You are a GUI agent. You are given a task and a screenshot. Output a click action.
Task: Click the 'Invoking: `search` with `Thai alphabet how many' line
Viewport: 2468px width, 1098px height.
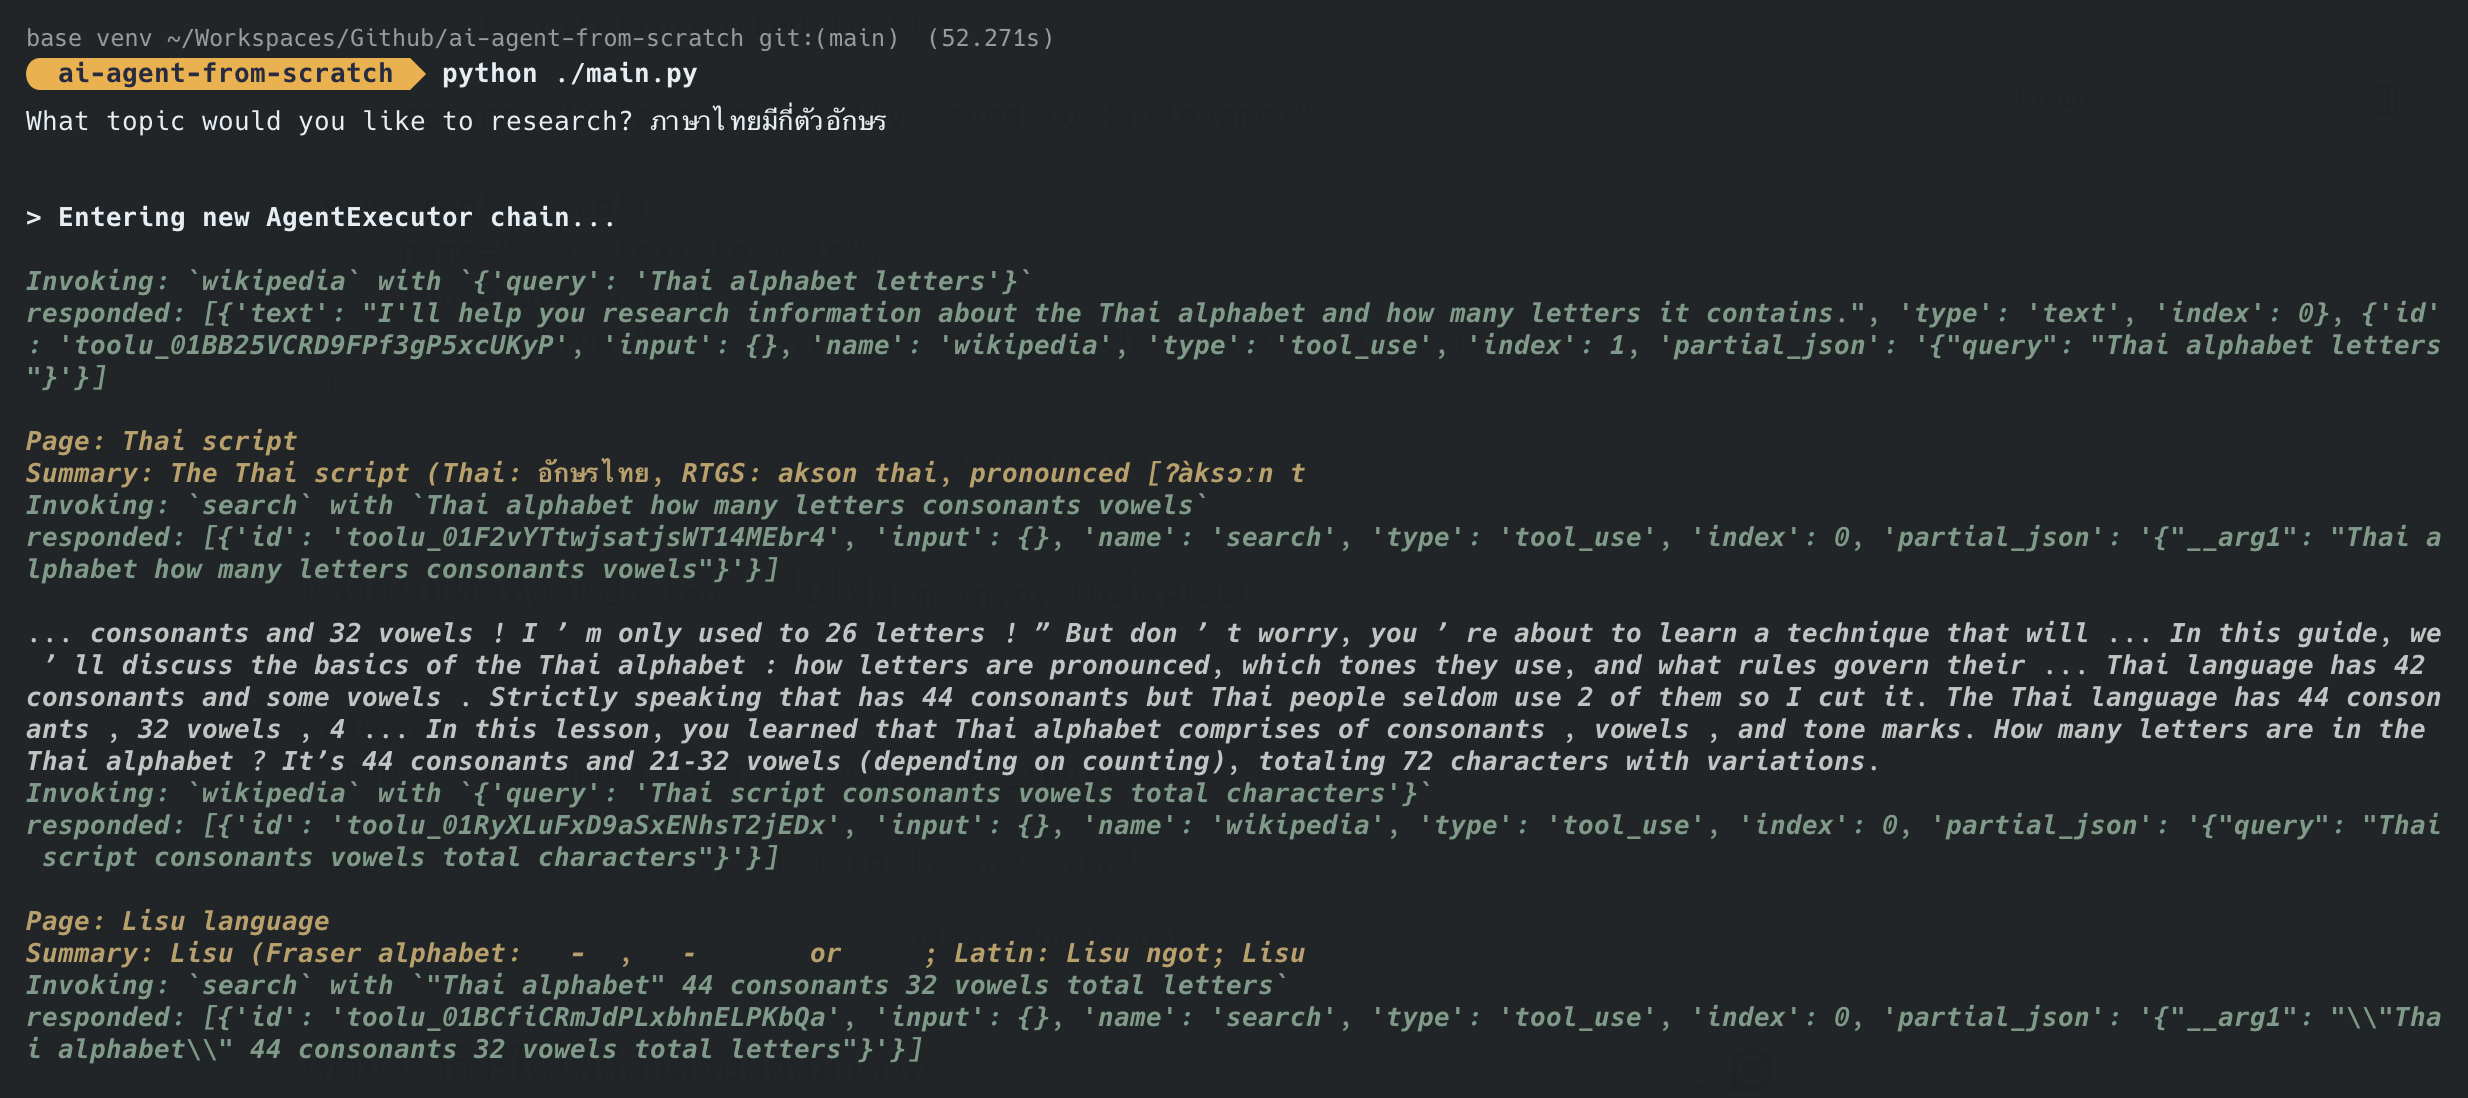pos(617,505)
